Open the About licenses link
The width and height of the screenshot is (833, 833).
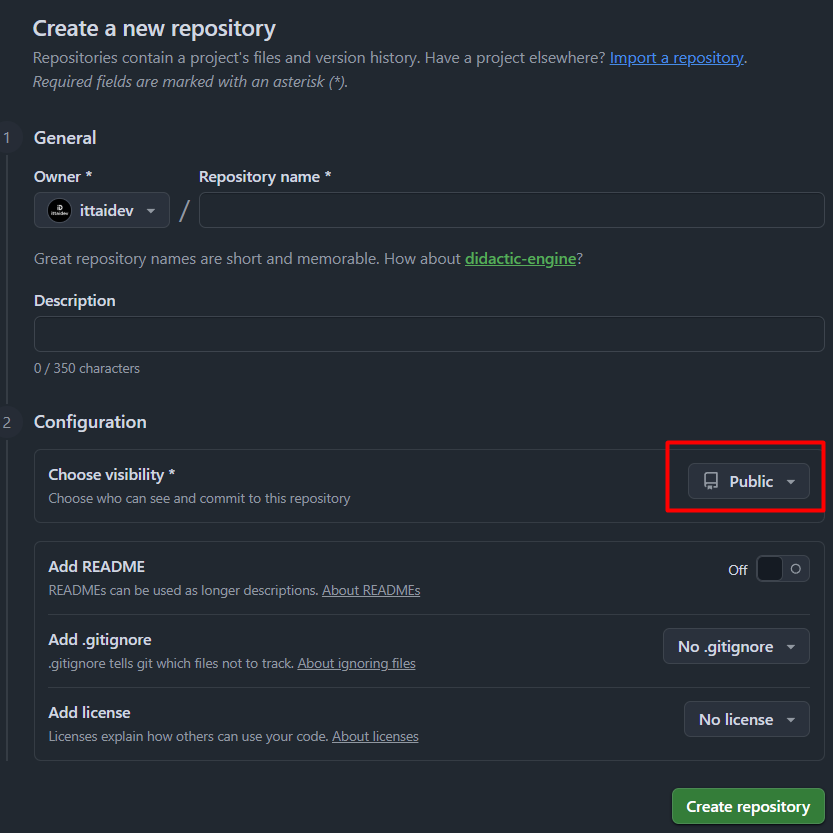375,736
